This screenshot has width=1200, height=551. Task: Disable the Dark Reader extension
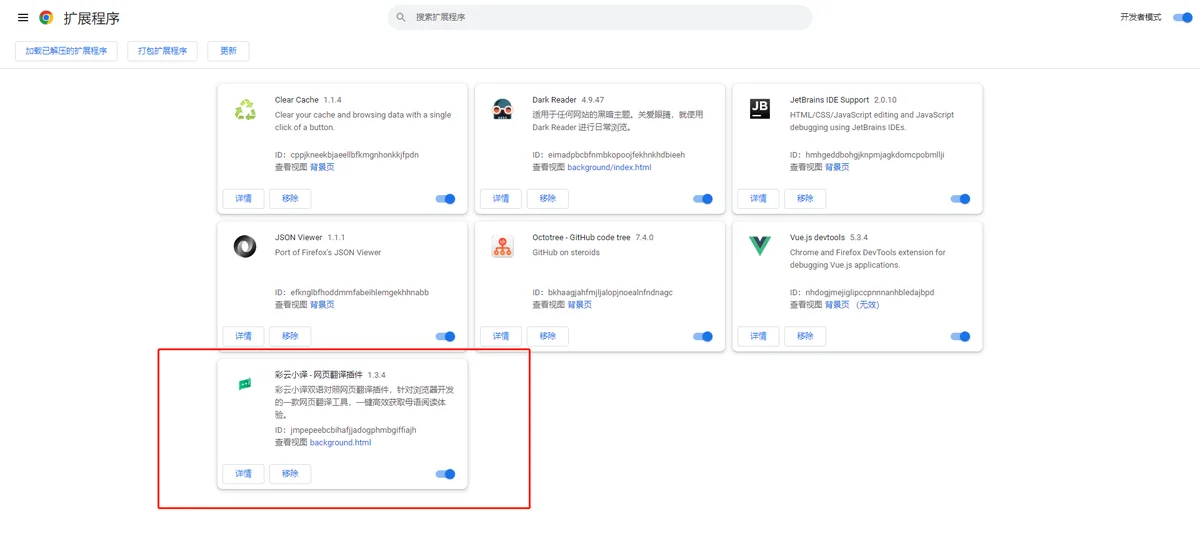703,199
